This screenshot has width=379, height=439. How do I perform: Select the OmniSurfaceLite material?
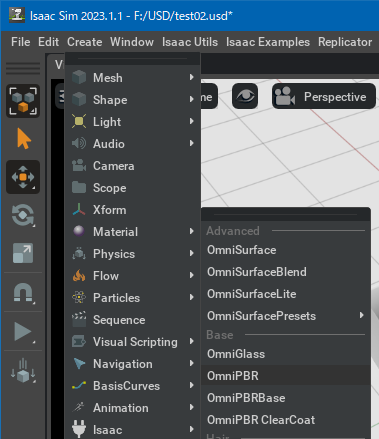(286, 294)
